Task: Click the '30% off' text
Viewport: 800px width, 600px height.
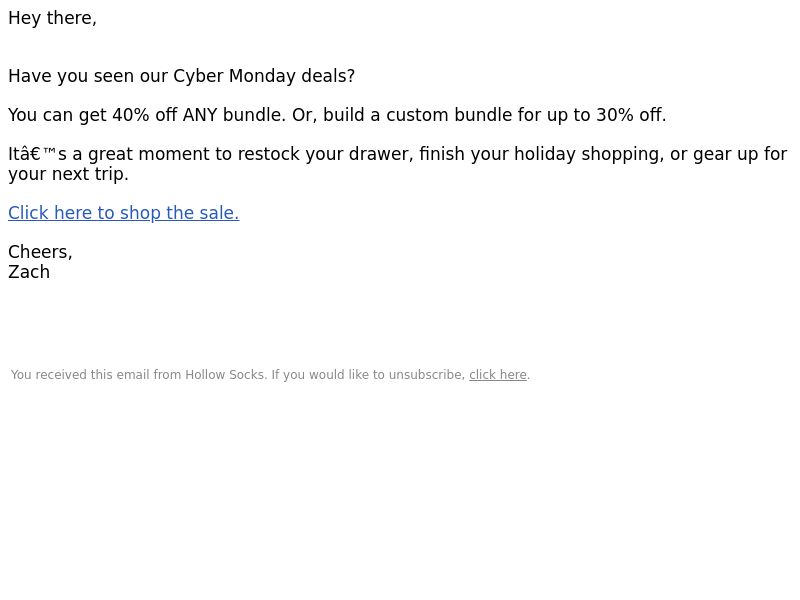Action: pyautogui.click(x=630, y=115)
